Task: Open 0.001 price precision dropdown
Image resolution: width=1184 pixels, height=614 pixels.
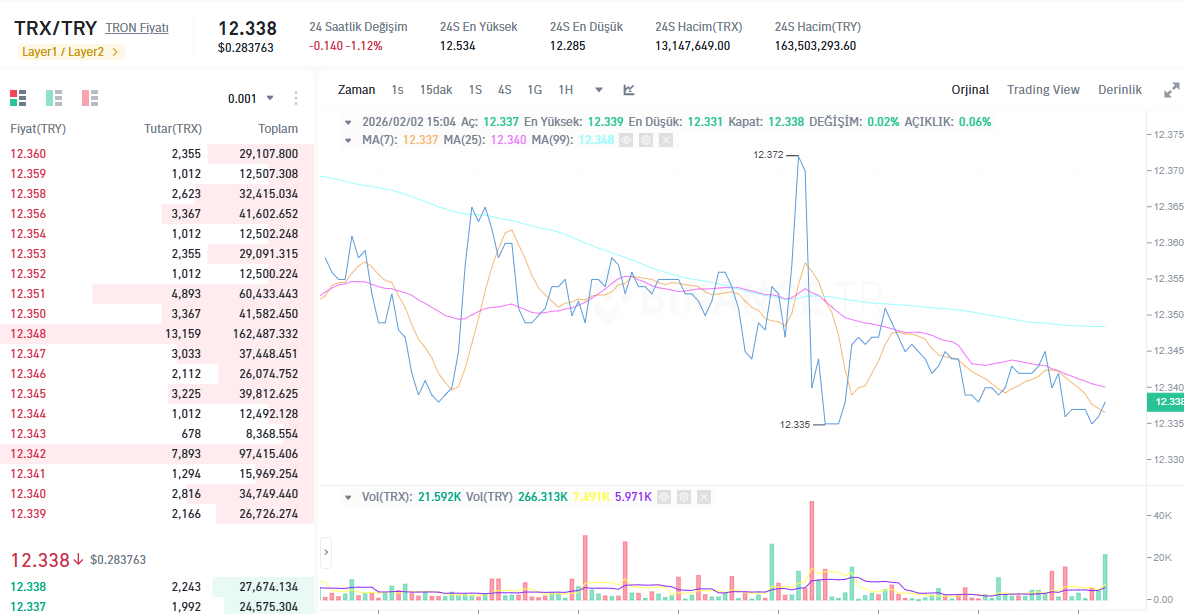Action: pos(251,98)
